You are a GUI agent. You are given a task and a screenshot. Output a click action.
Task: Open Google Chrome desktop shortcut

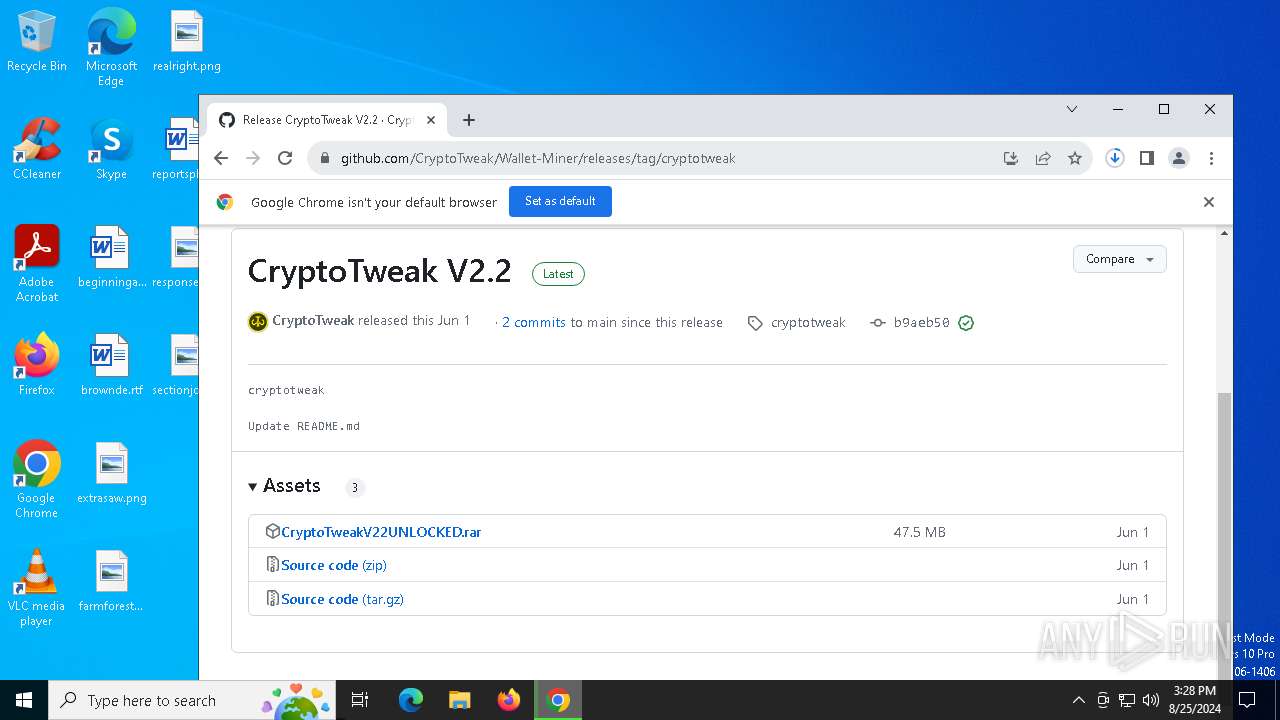tap(37, 480)
